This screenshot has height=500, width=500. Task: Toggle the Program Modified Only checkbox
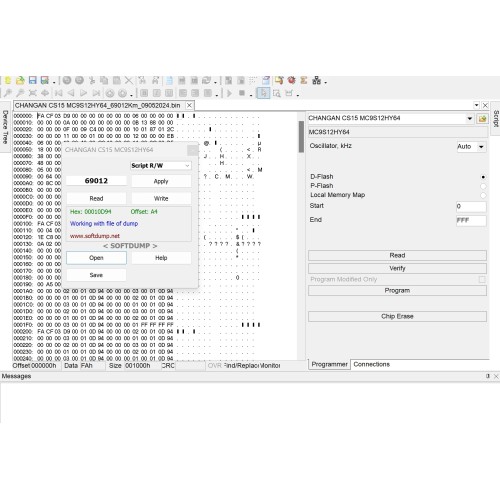(482, 279)
